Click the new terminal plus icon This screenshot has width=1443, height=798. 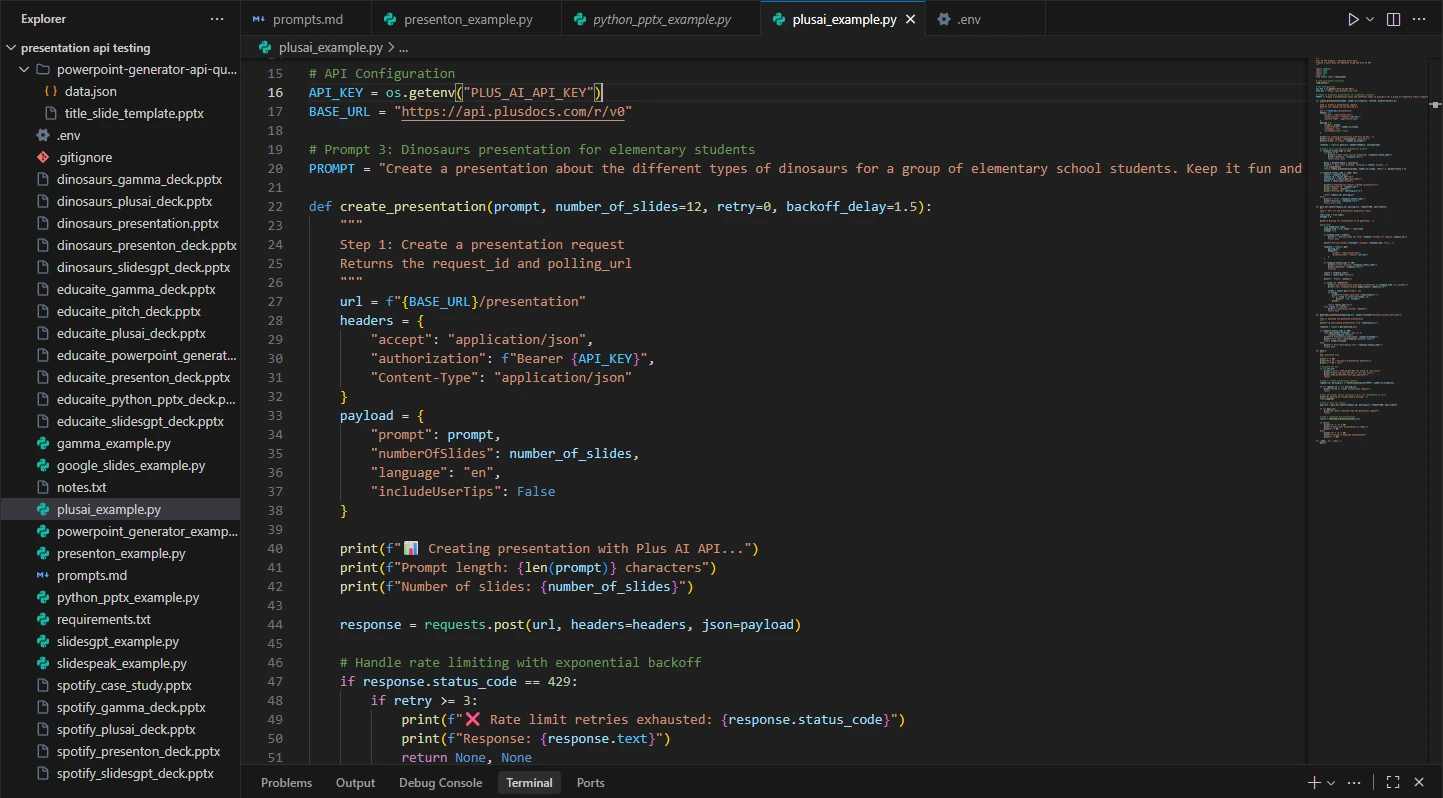coord(1314,783)
